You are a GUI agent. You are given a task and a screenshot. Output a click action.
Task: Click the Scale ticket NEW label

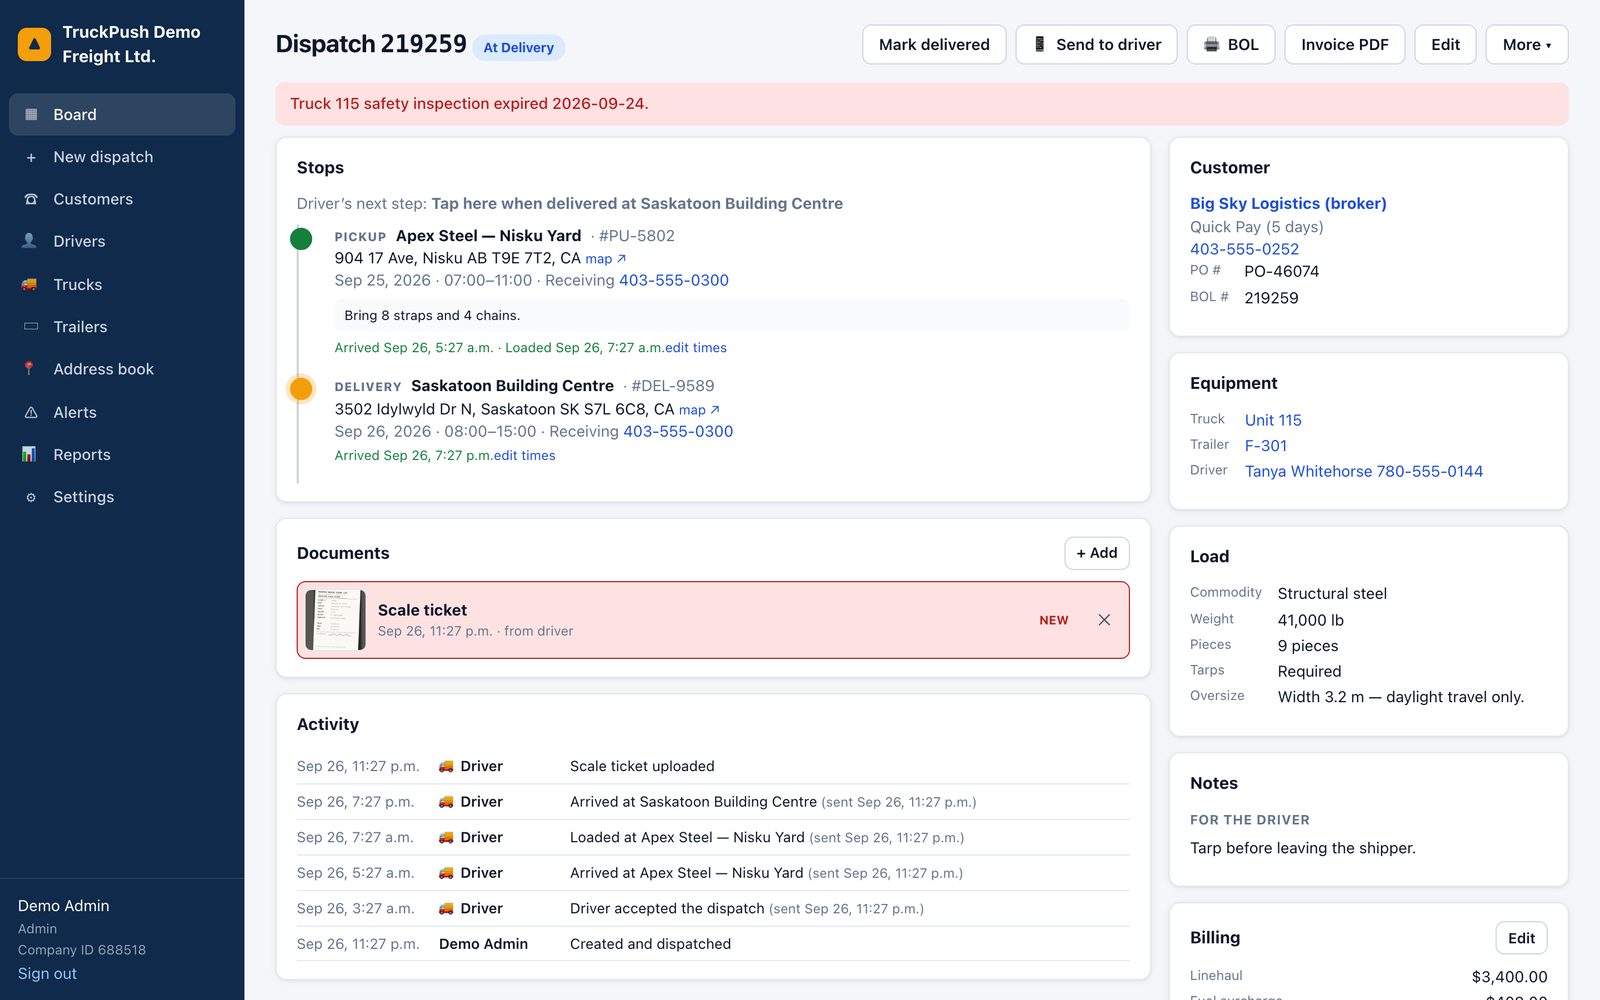click(x=1054, y=620)
